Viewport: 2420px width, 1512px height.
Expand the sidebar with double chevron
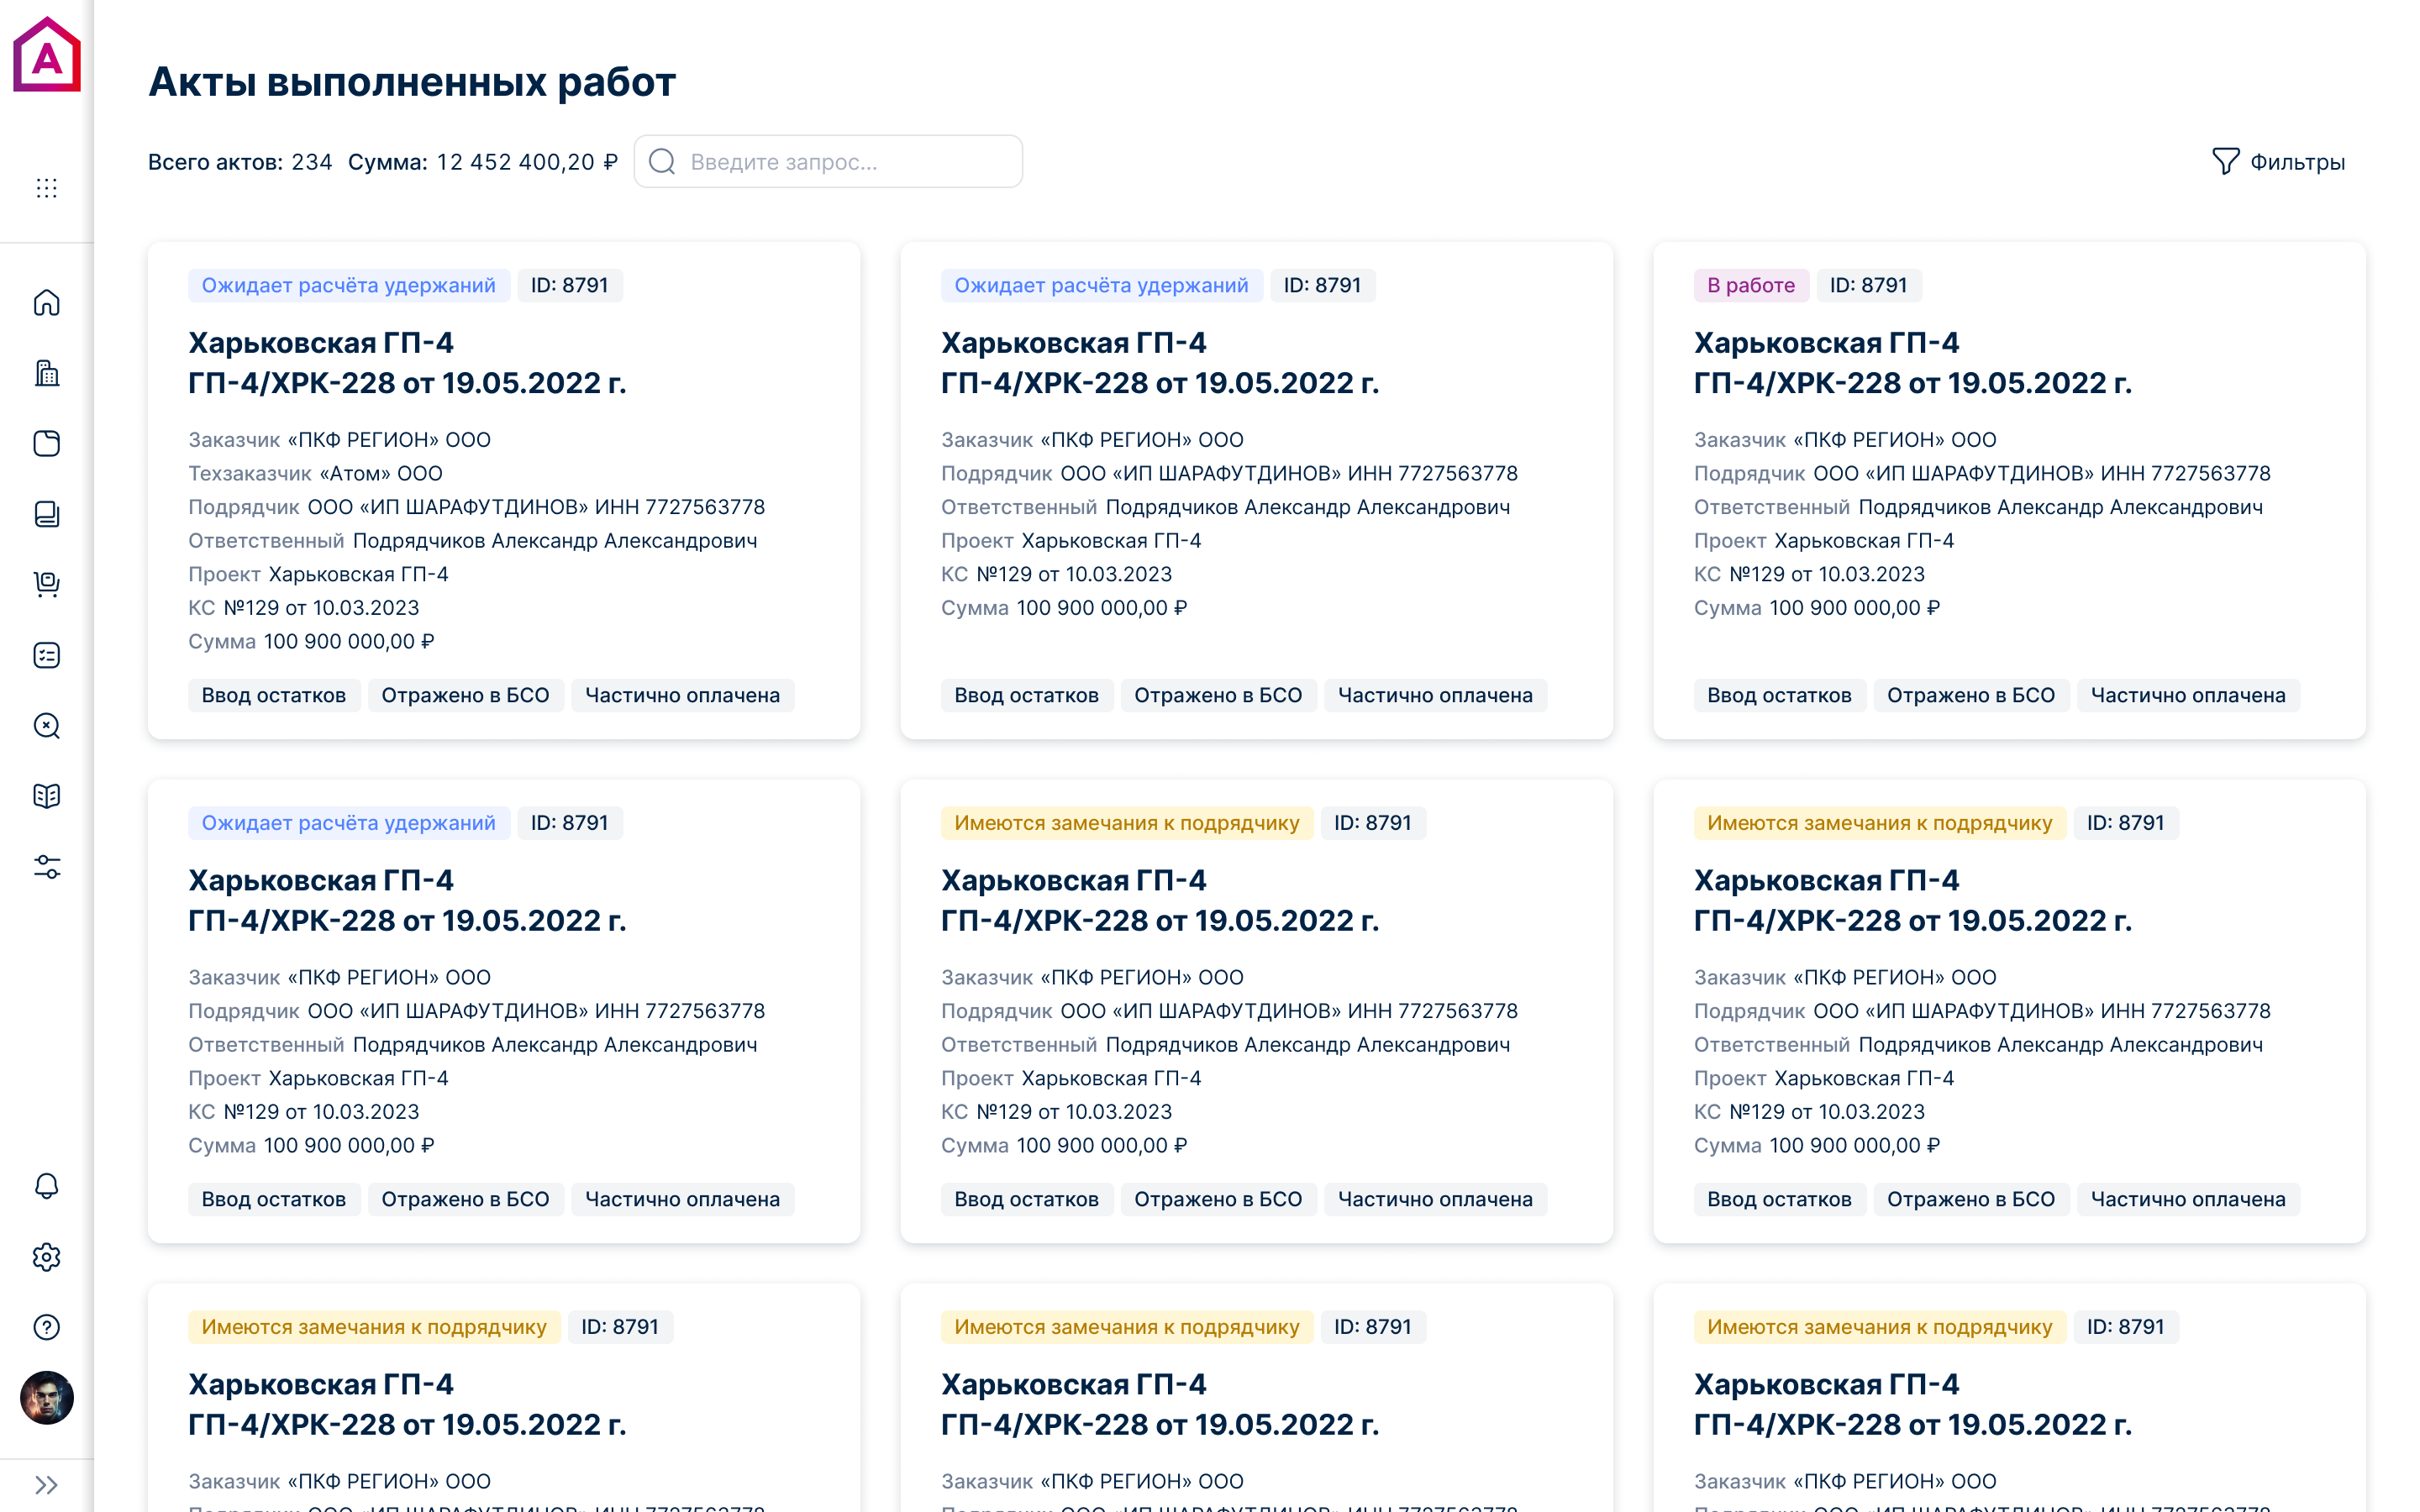(47, 1485)
